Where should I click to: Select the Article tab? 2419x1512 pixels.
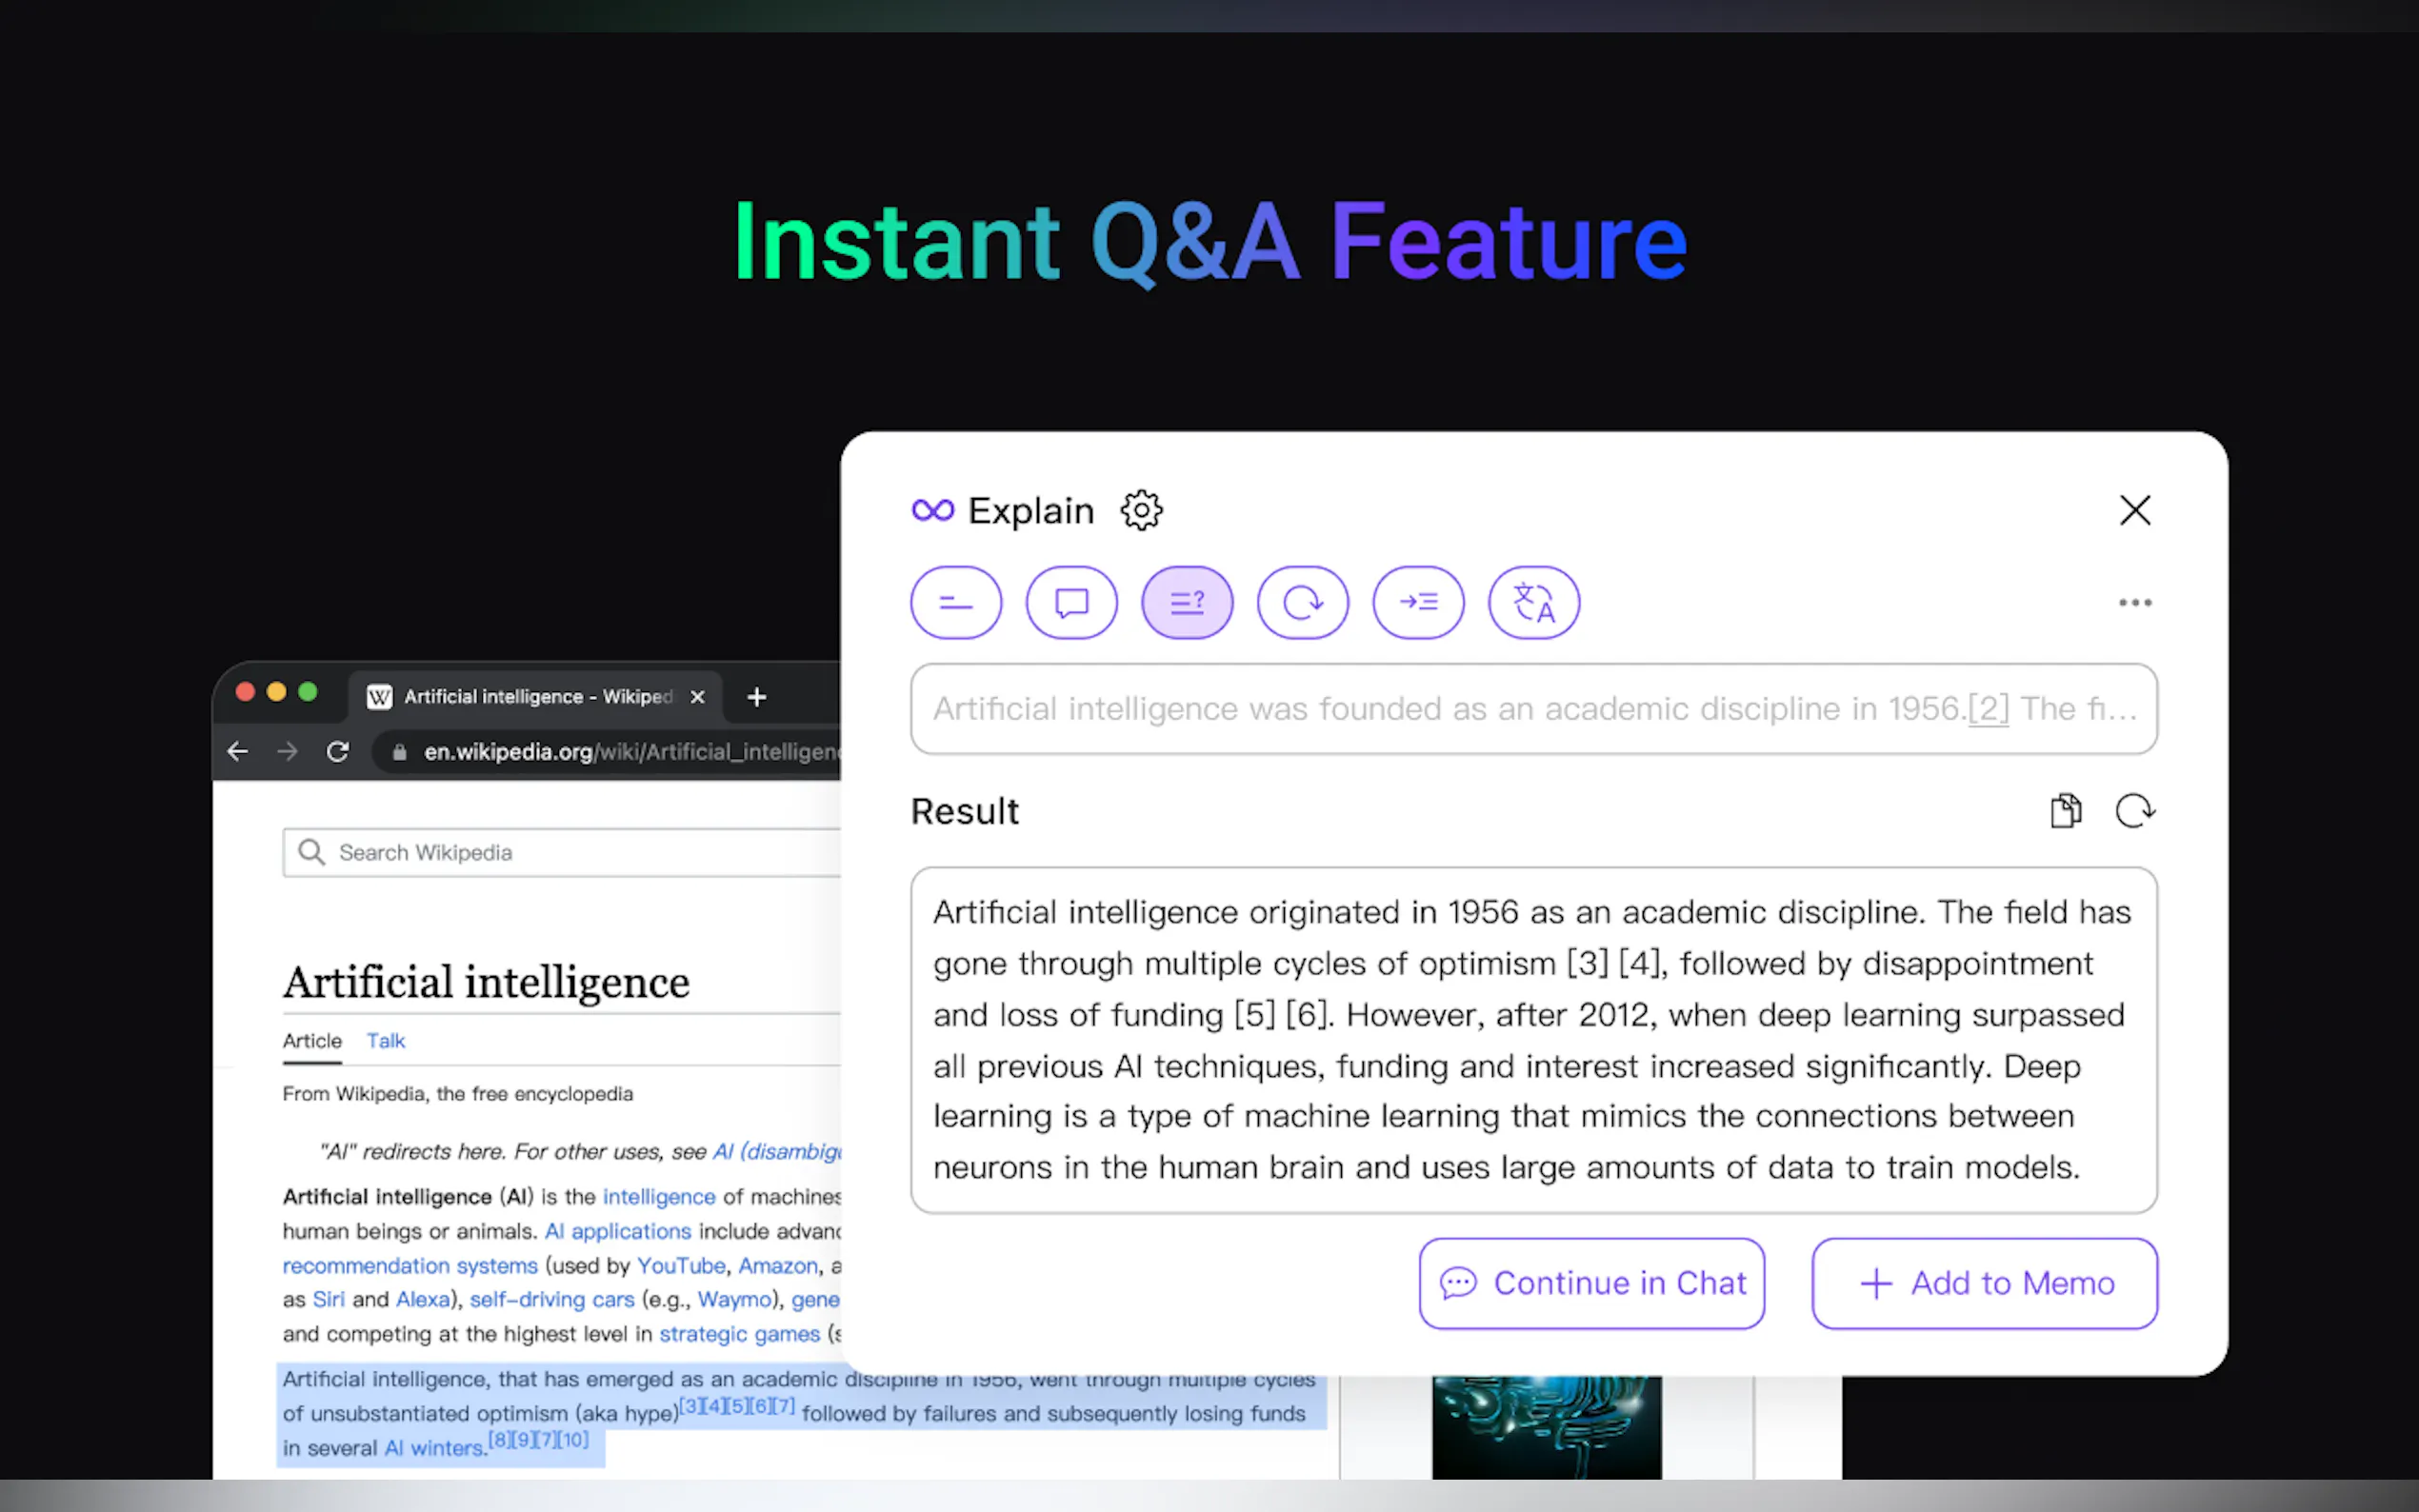[312, 1041]
